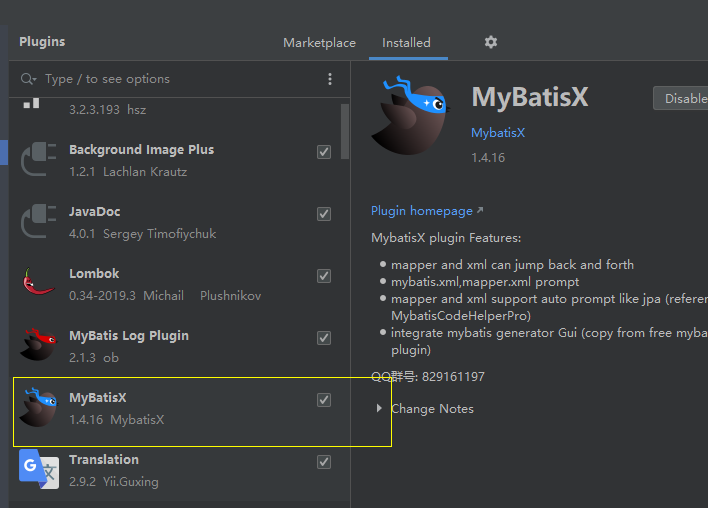Click the plugin list scrollbar thumb
The height and width of the screenshot is (508, 708).
pyautogui.click(x=345, y=131)
